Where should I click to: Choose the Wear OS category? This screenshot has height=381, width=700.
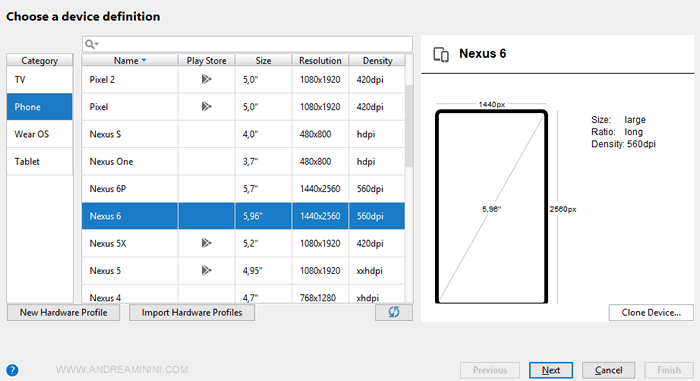[x=39, y=134]
